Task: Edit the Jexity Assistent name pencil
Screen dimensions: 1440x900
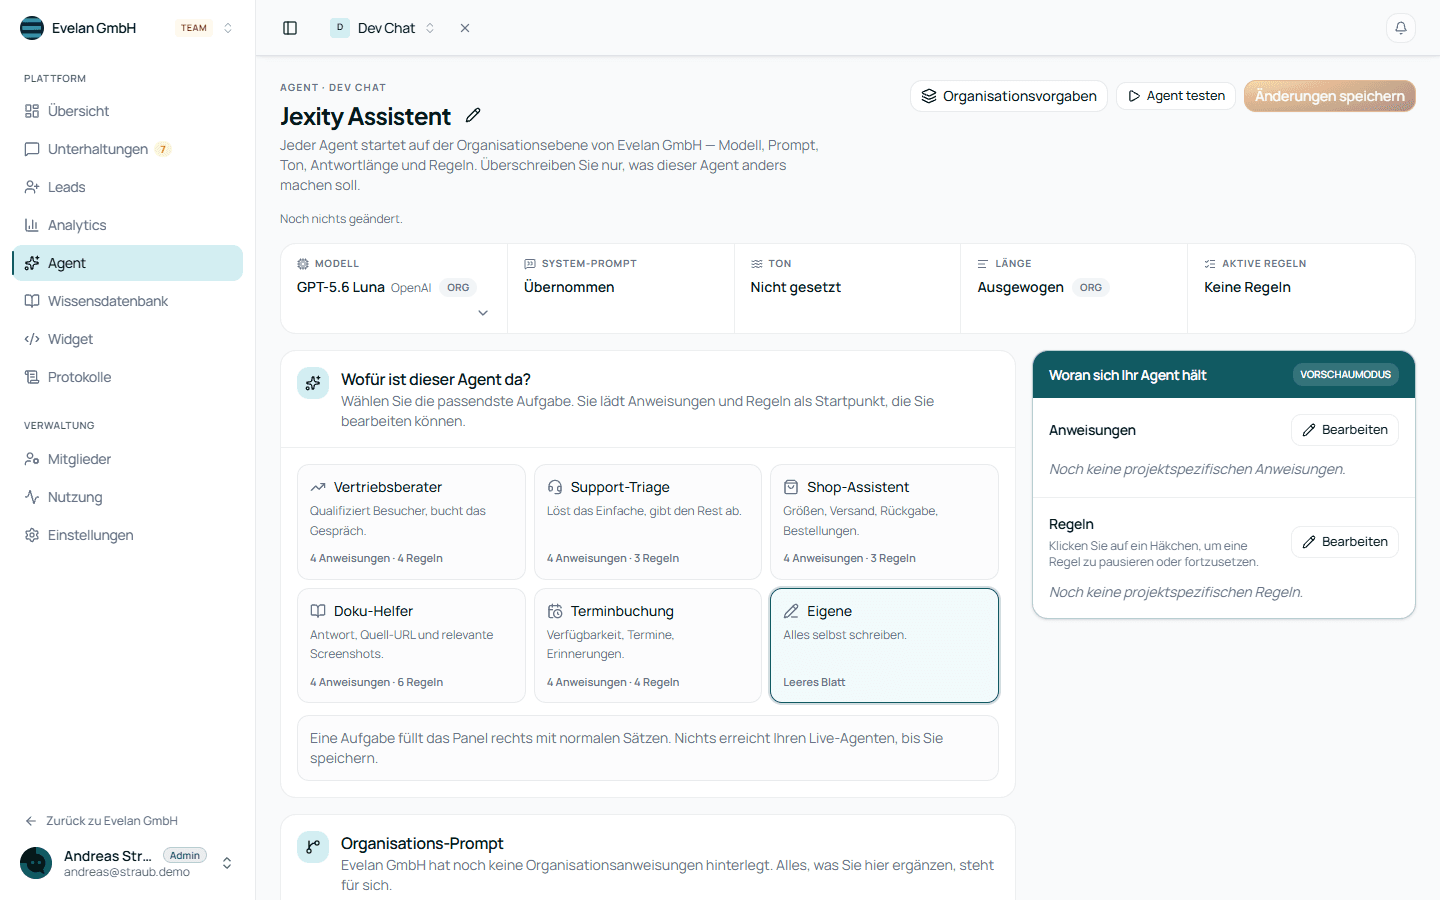Action: (474, 116)
